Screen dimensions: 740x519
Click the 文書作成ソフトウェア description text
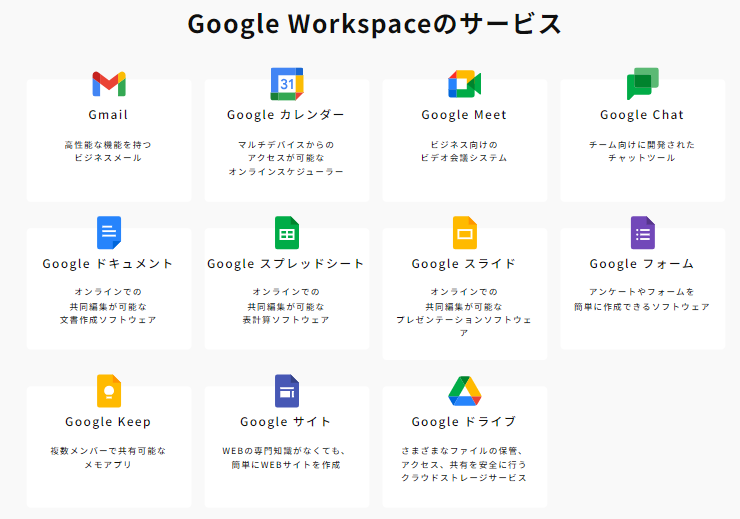(108, 320)
